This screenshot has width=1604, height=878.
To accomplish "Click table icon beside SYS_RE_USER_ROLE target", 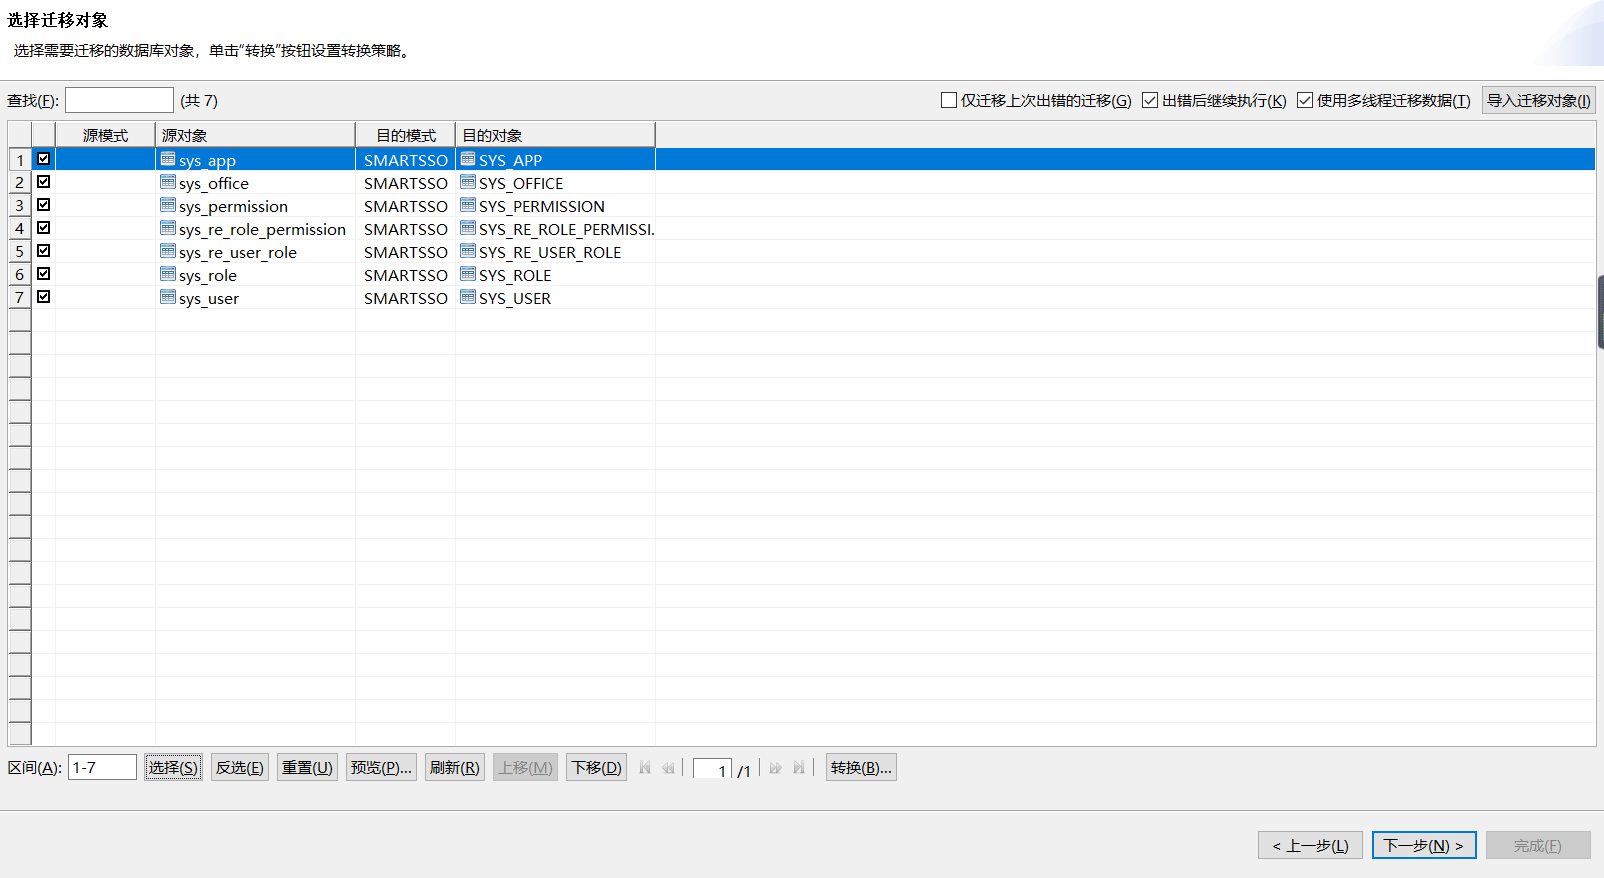I will (x=468, y=251).
